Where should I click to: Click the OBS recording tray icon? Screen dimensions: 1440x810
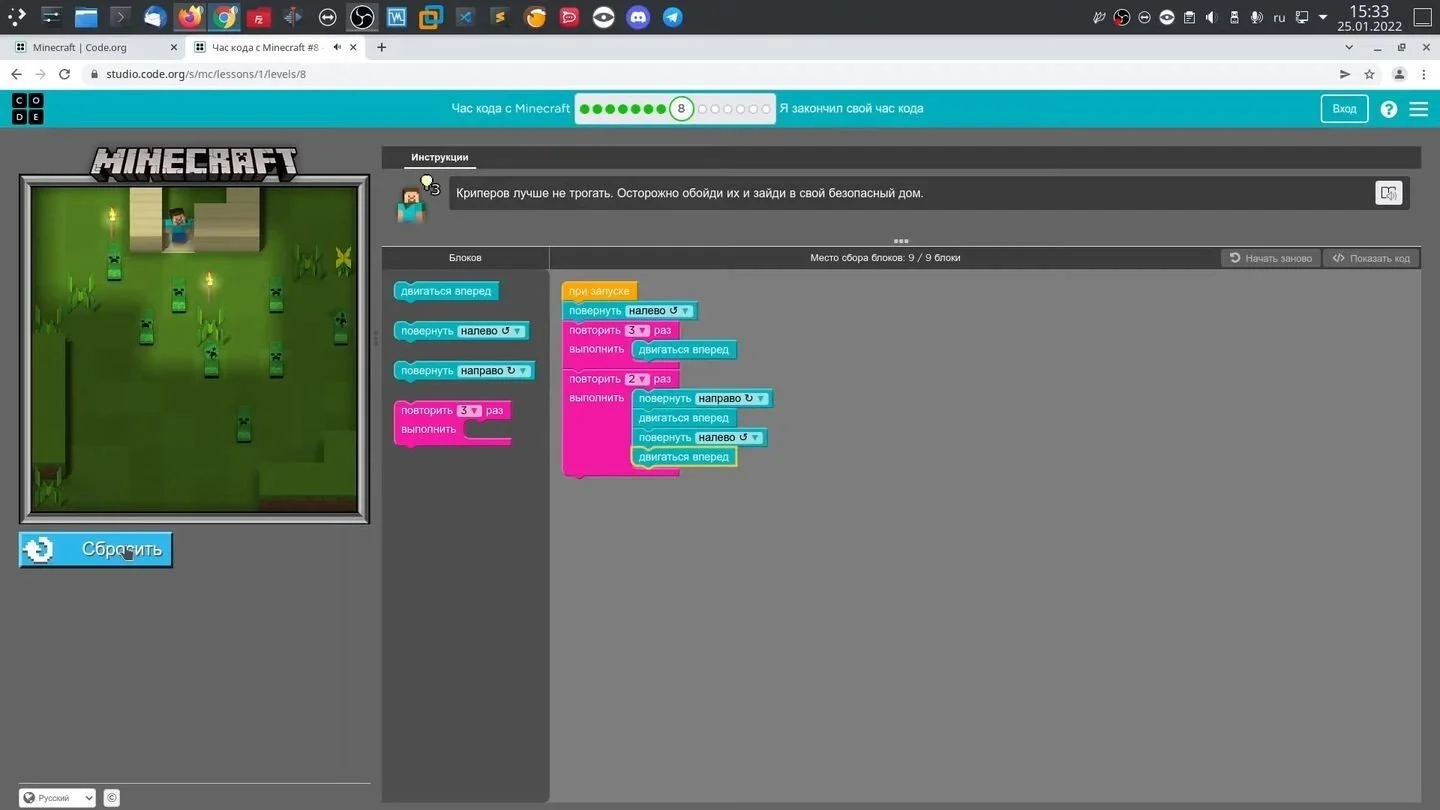tap(1122, 17)
